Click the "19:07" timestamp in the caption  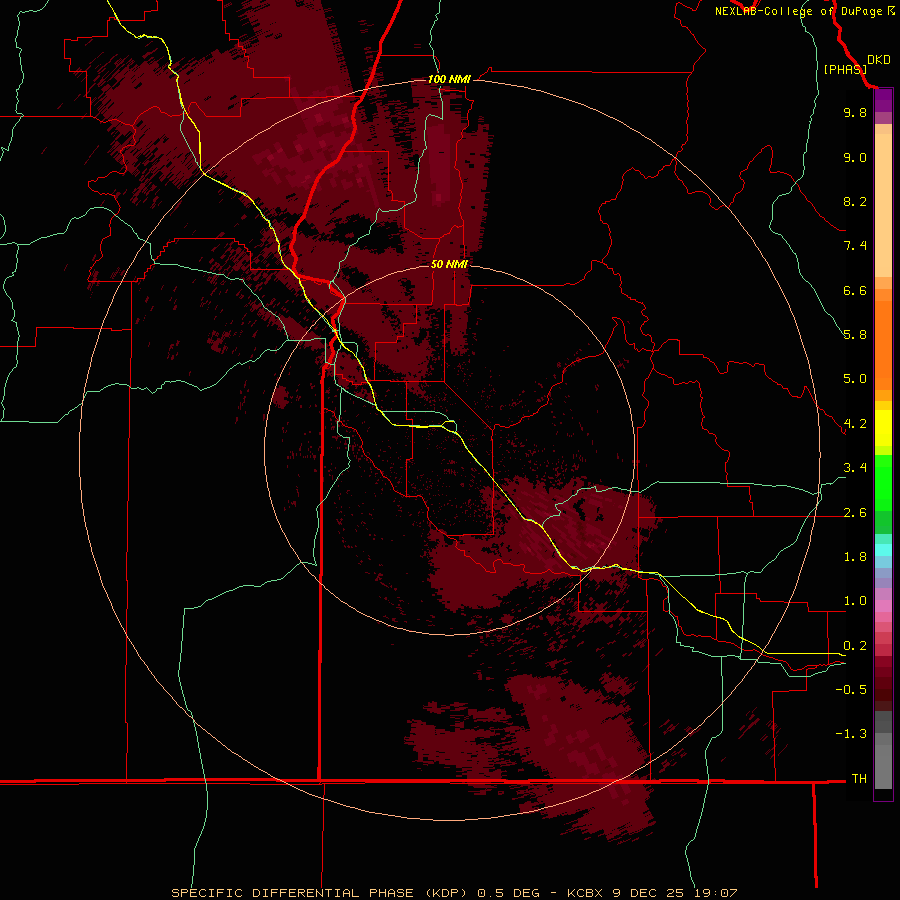coord(716,893)
